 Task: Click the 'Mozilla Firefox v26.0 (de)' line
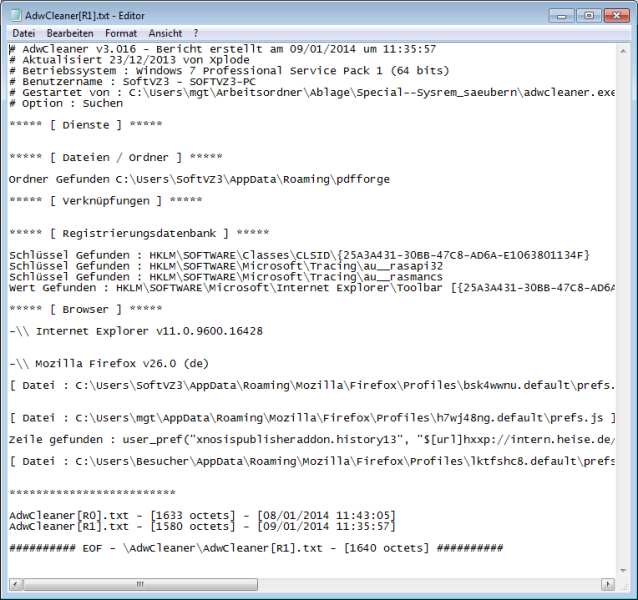[109, 364]
